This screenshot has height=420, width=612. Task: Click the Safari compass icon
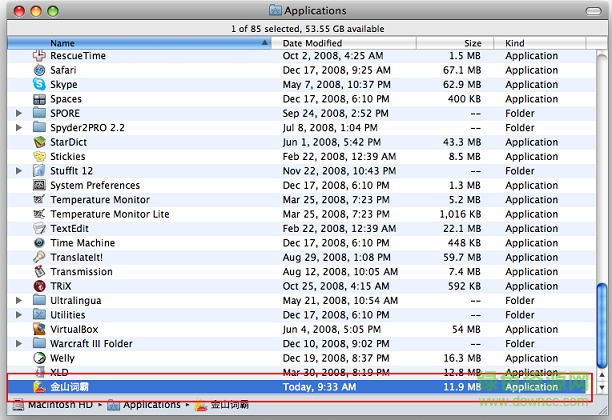(x=39, y=71)
